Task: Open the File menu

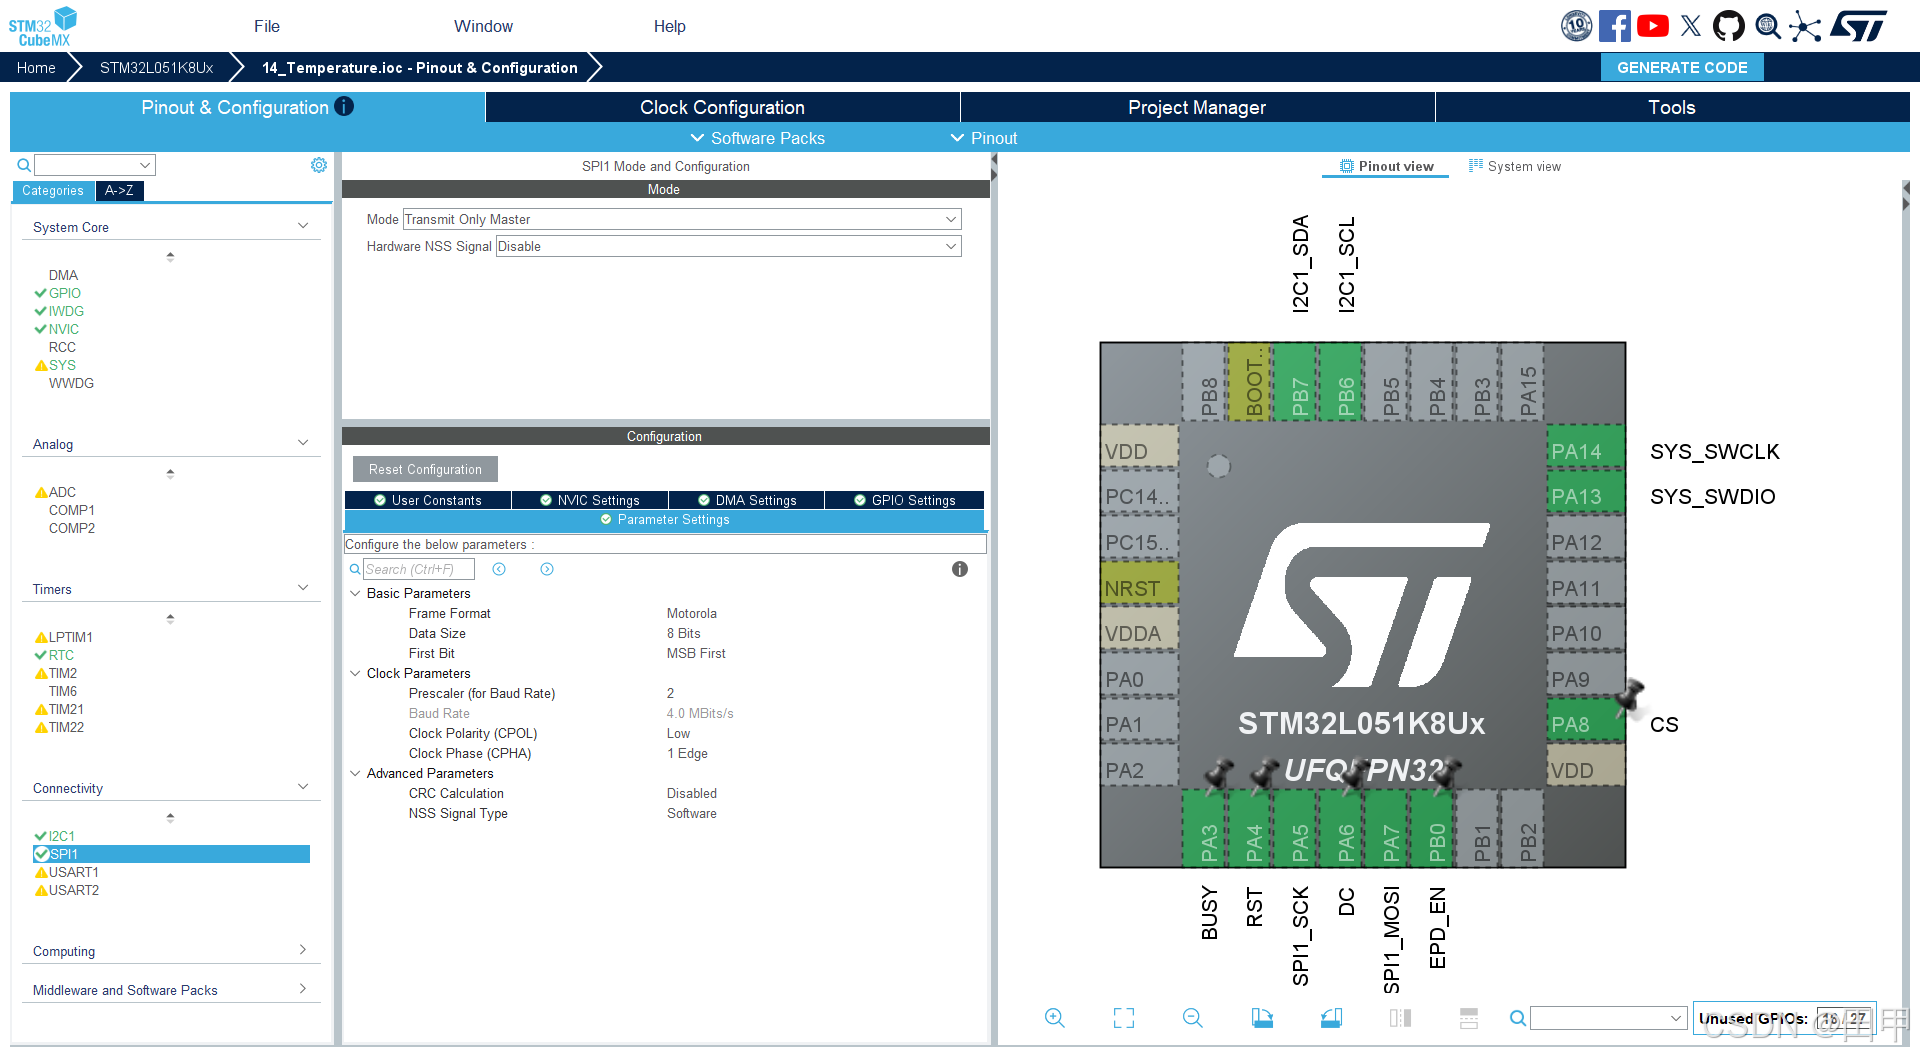Action: 267,26
